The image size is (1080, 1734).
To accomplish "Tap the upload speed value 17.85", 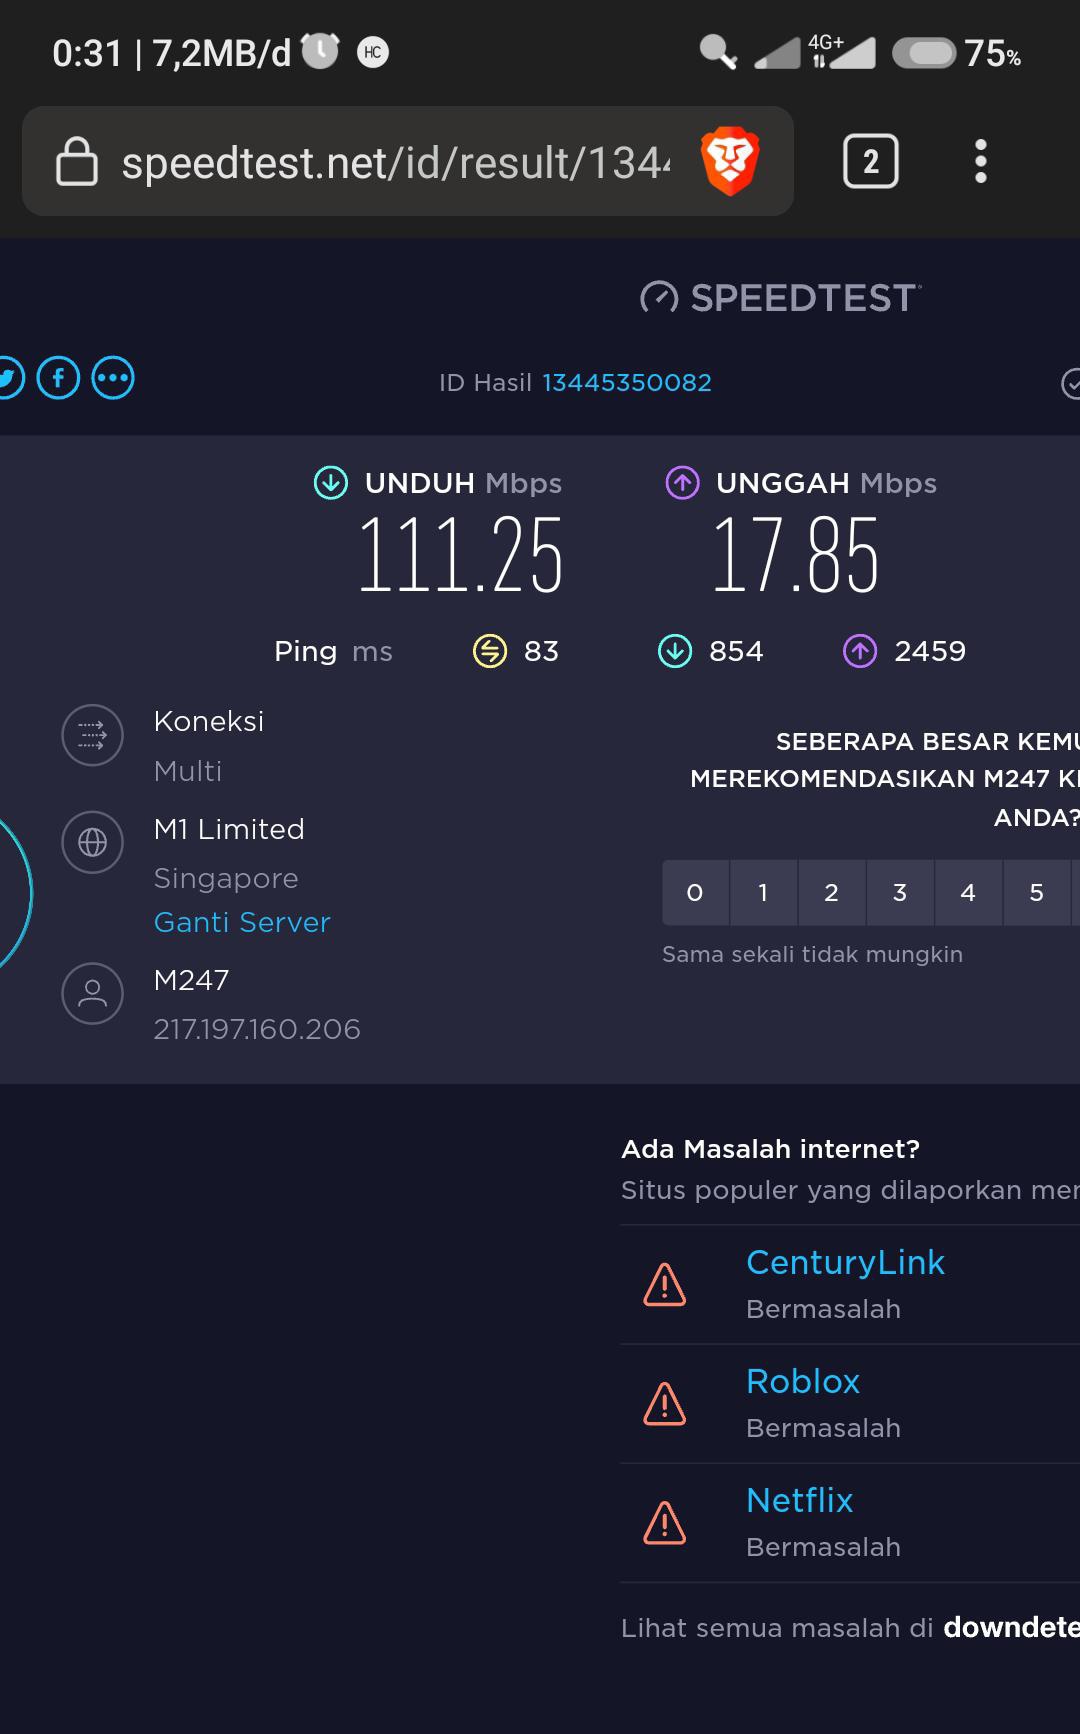I will coord(795,555).
